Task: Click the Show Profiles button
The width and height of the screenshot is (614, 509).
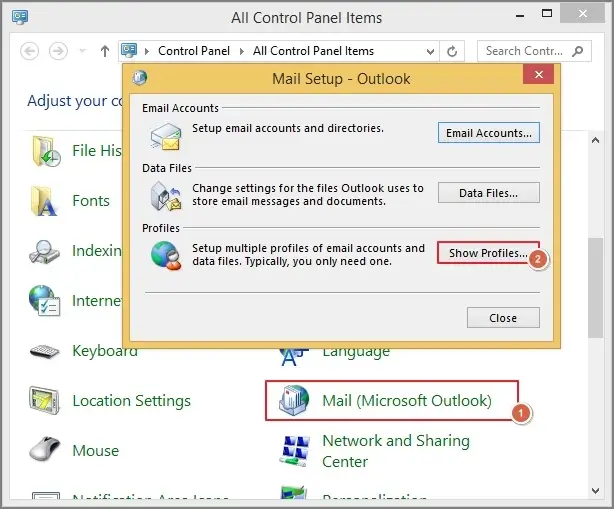Action: (488, 254)
